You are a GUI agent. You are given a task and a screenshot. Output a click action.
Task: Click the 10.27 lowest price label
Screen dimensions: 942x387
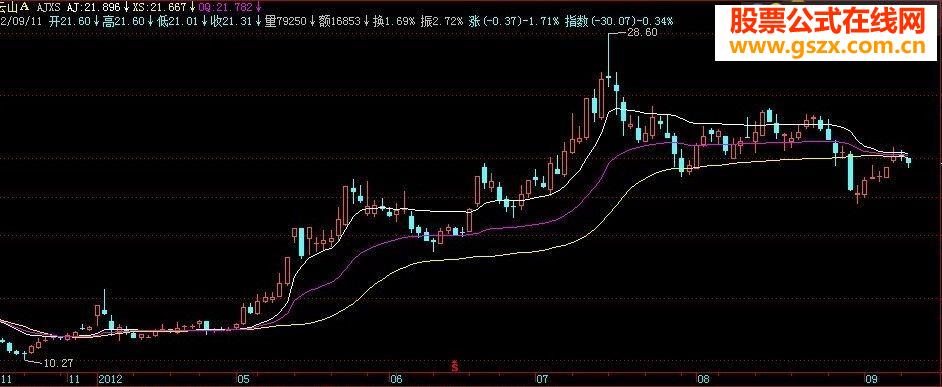tap(59, 363)
